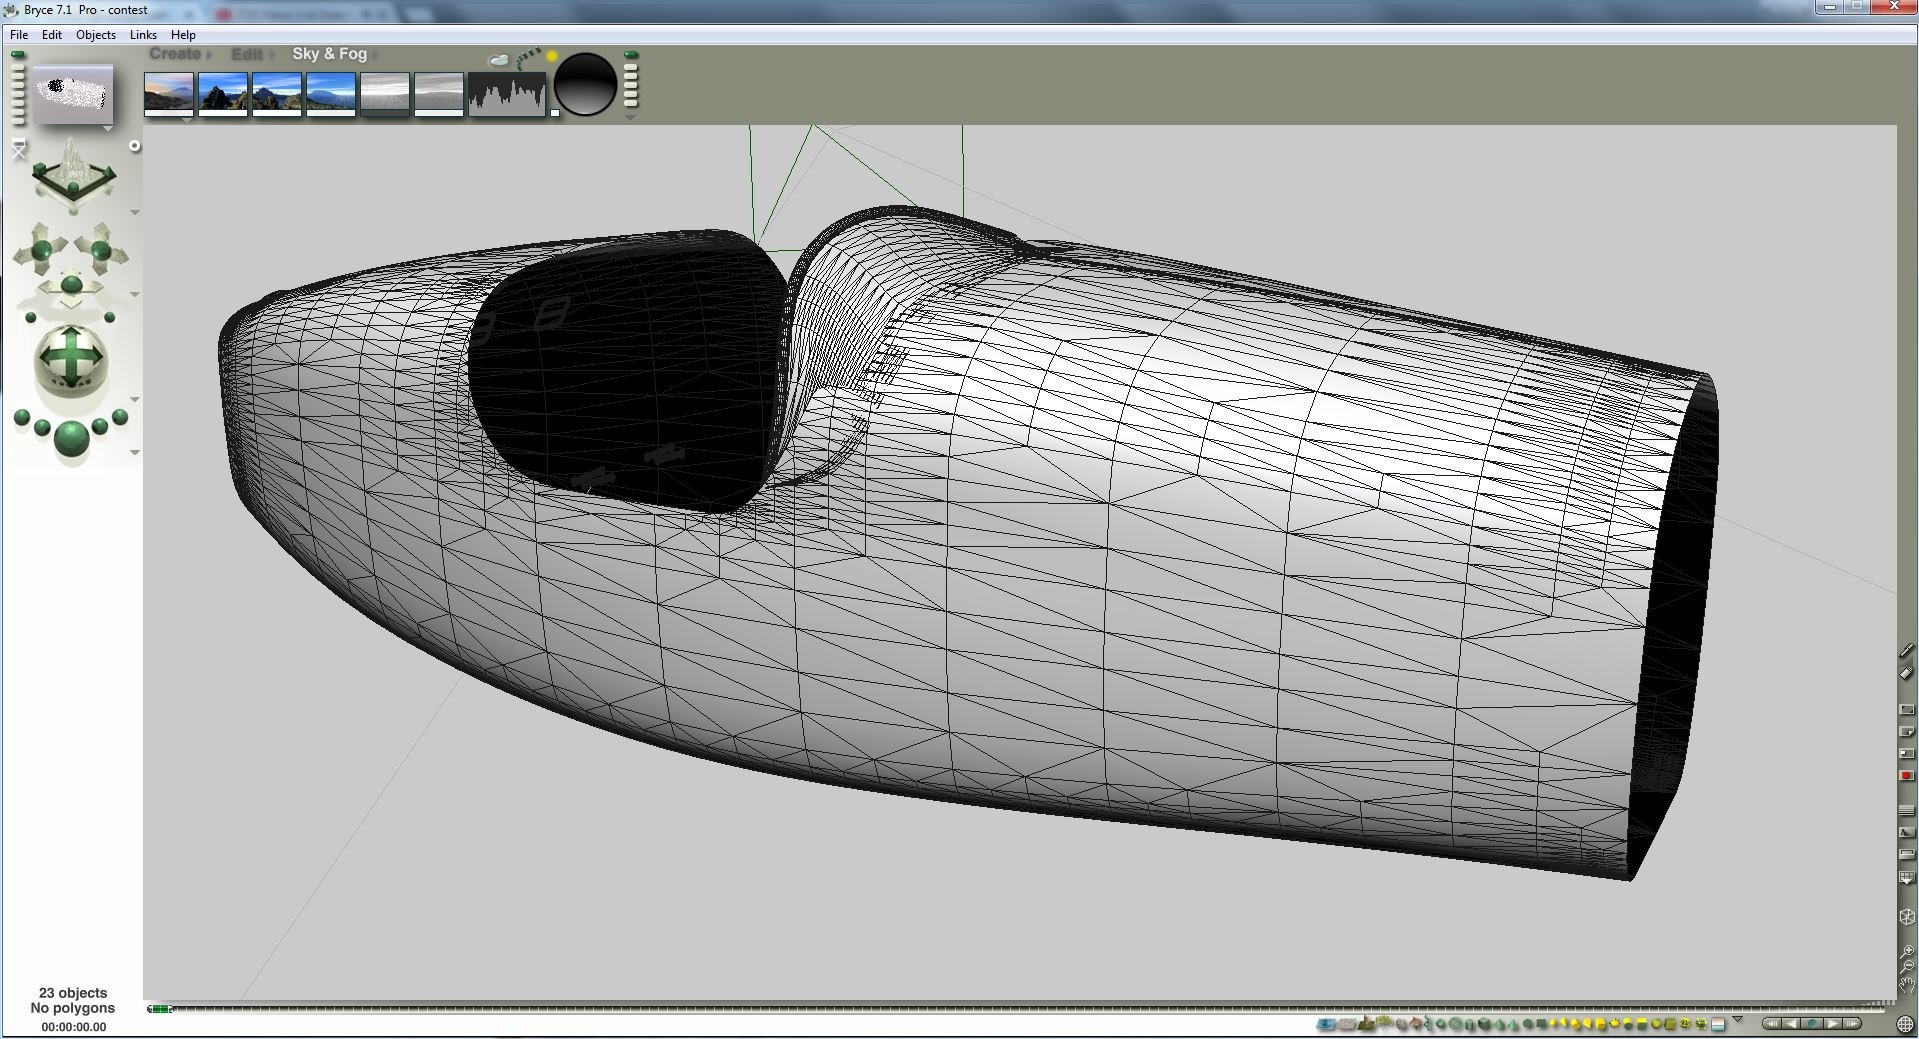
Task: Click the large green Render sphere
Action: click(71, 439)
